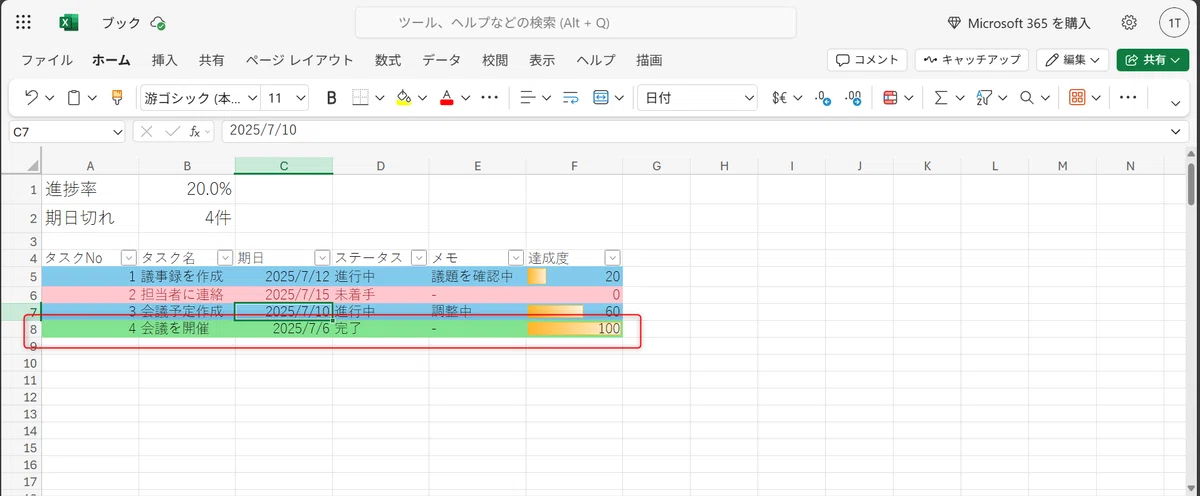The image size is (1200, 496).
Task: Open more ribbon commands ellipsis
Action: tap(1128, 98)
